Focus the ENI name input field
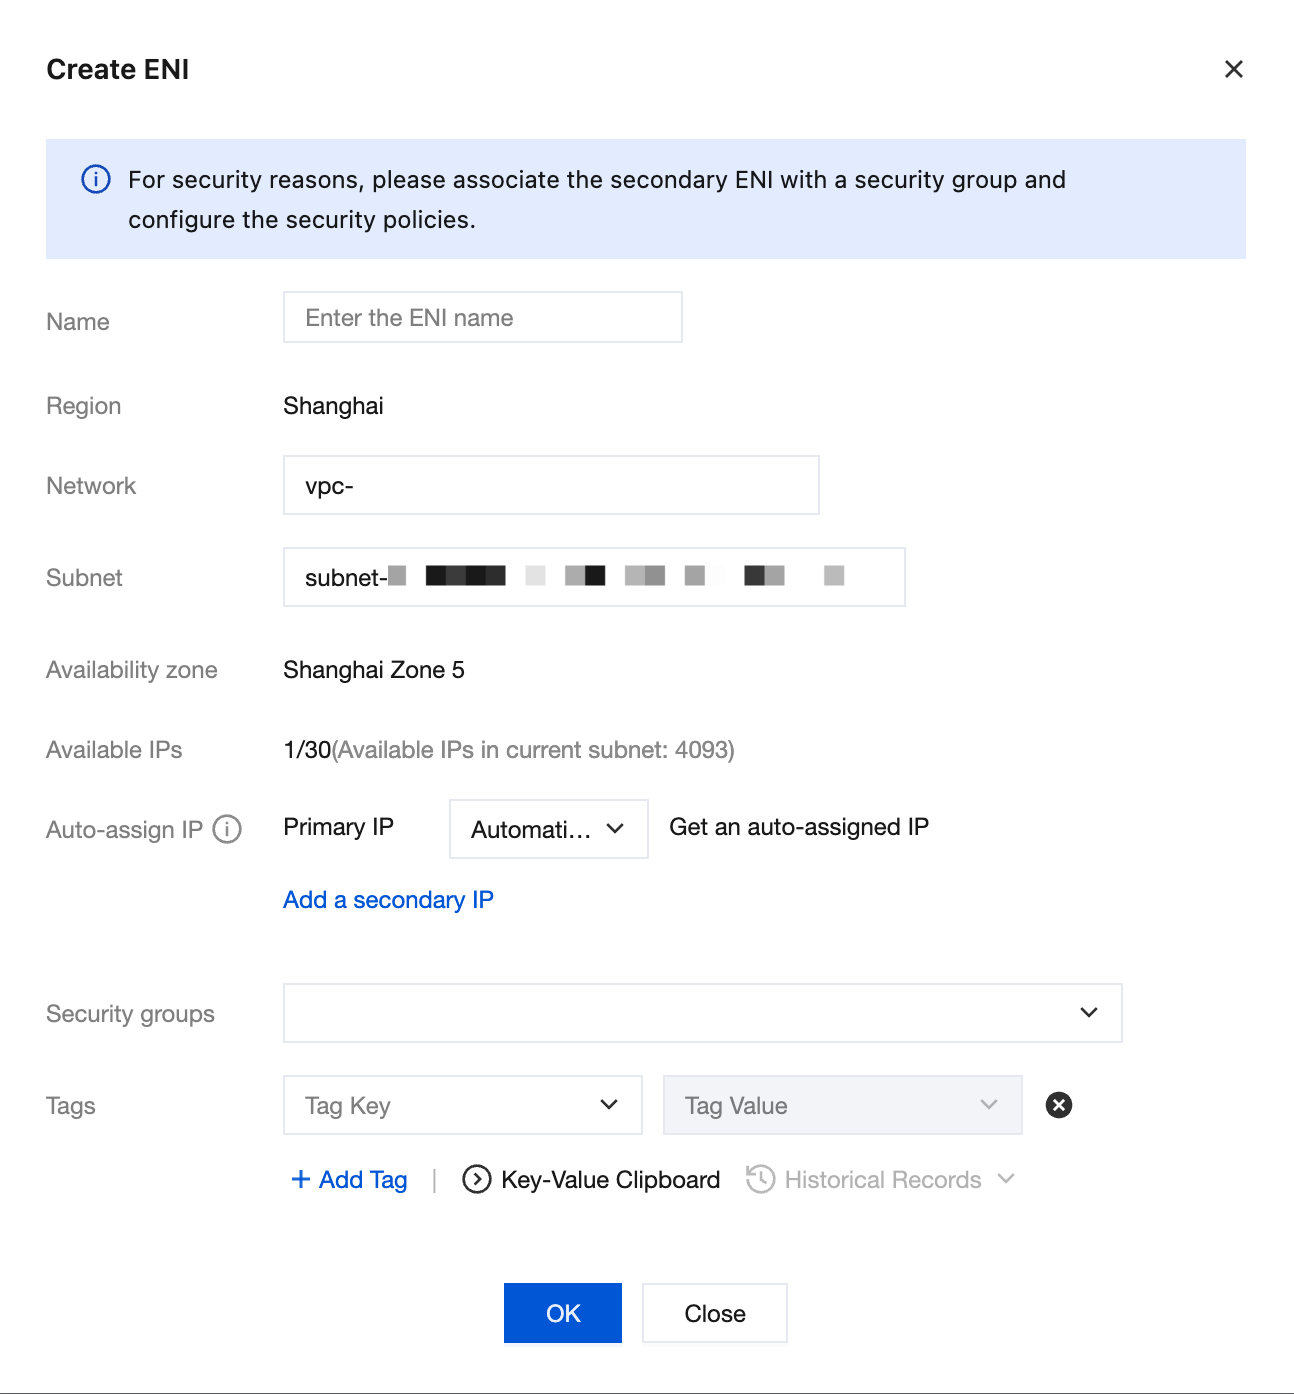1294x1394 pixels. coord(482,318)
